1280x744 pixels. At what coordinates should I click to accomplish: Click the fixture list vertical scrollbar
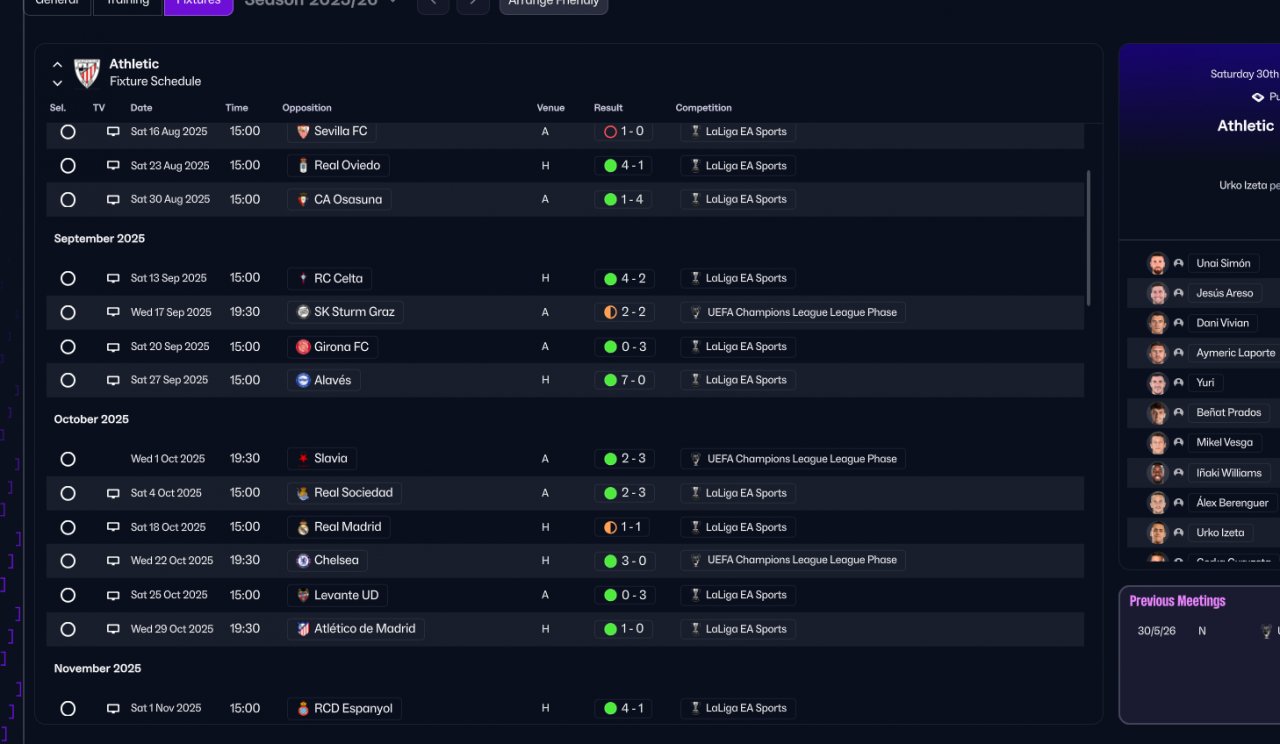1089,238
